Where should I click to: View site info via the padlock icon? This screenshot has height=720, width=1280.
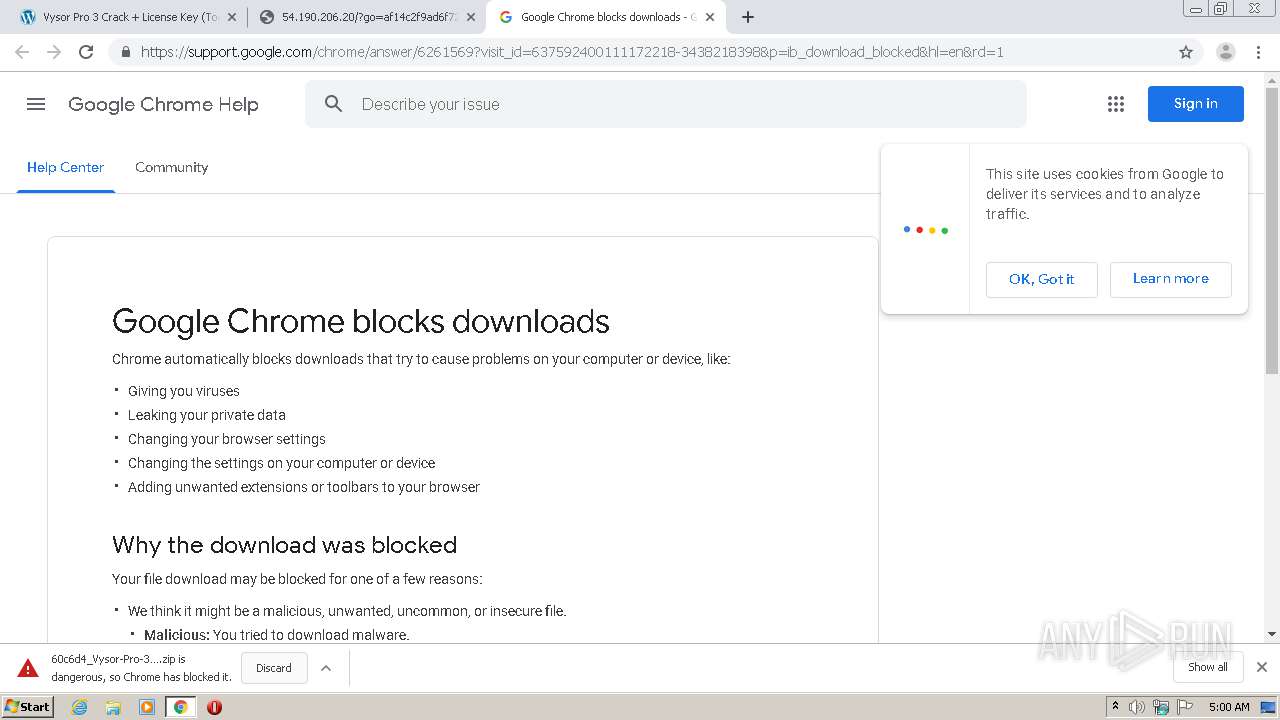[125, 52]
